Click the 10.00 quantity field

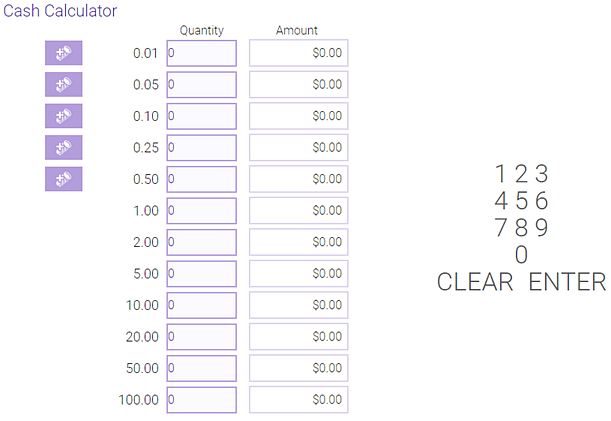click(201, 305)
